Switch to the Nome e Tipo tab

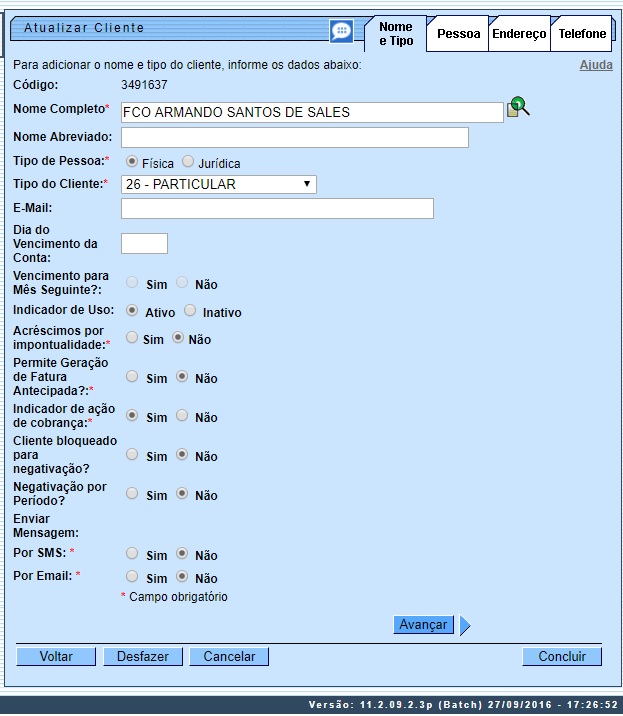396,34
